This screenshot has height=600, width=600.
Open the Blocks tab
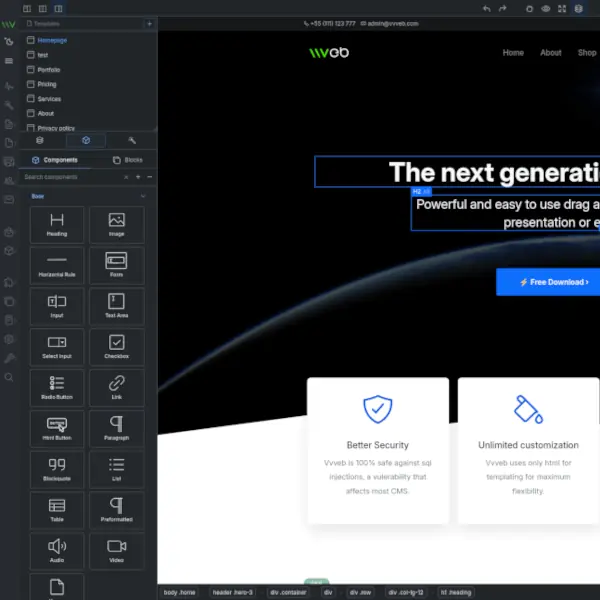tap(128, 160)
